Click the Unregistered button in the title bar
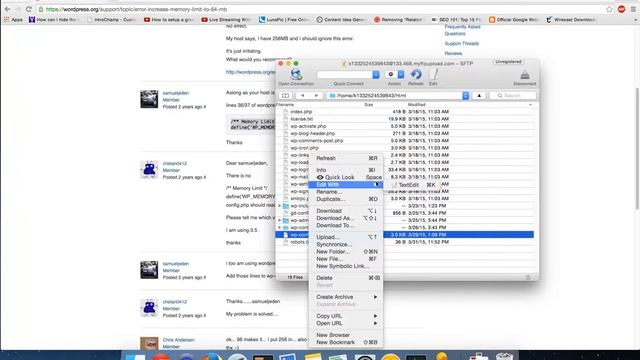This screenshot has height=360, width=640. pyautogui.click(x=508, y=62)
